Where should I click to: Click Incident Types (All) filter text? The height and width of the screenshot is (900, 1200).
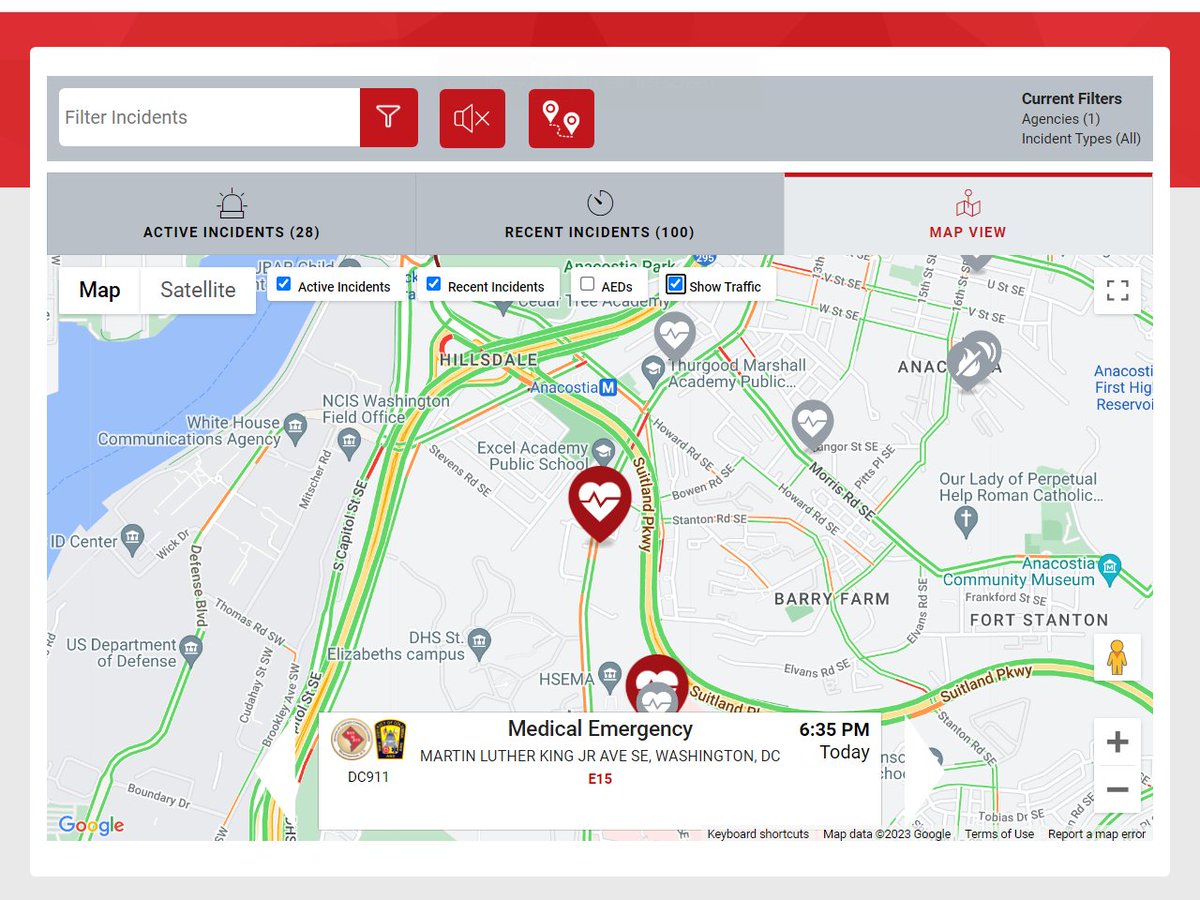tap(1081, 139)
